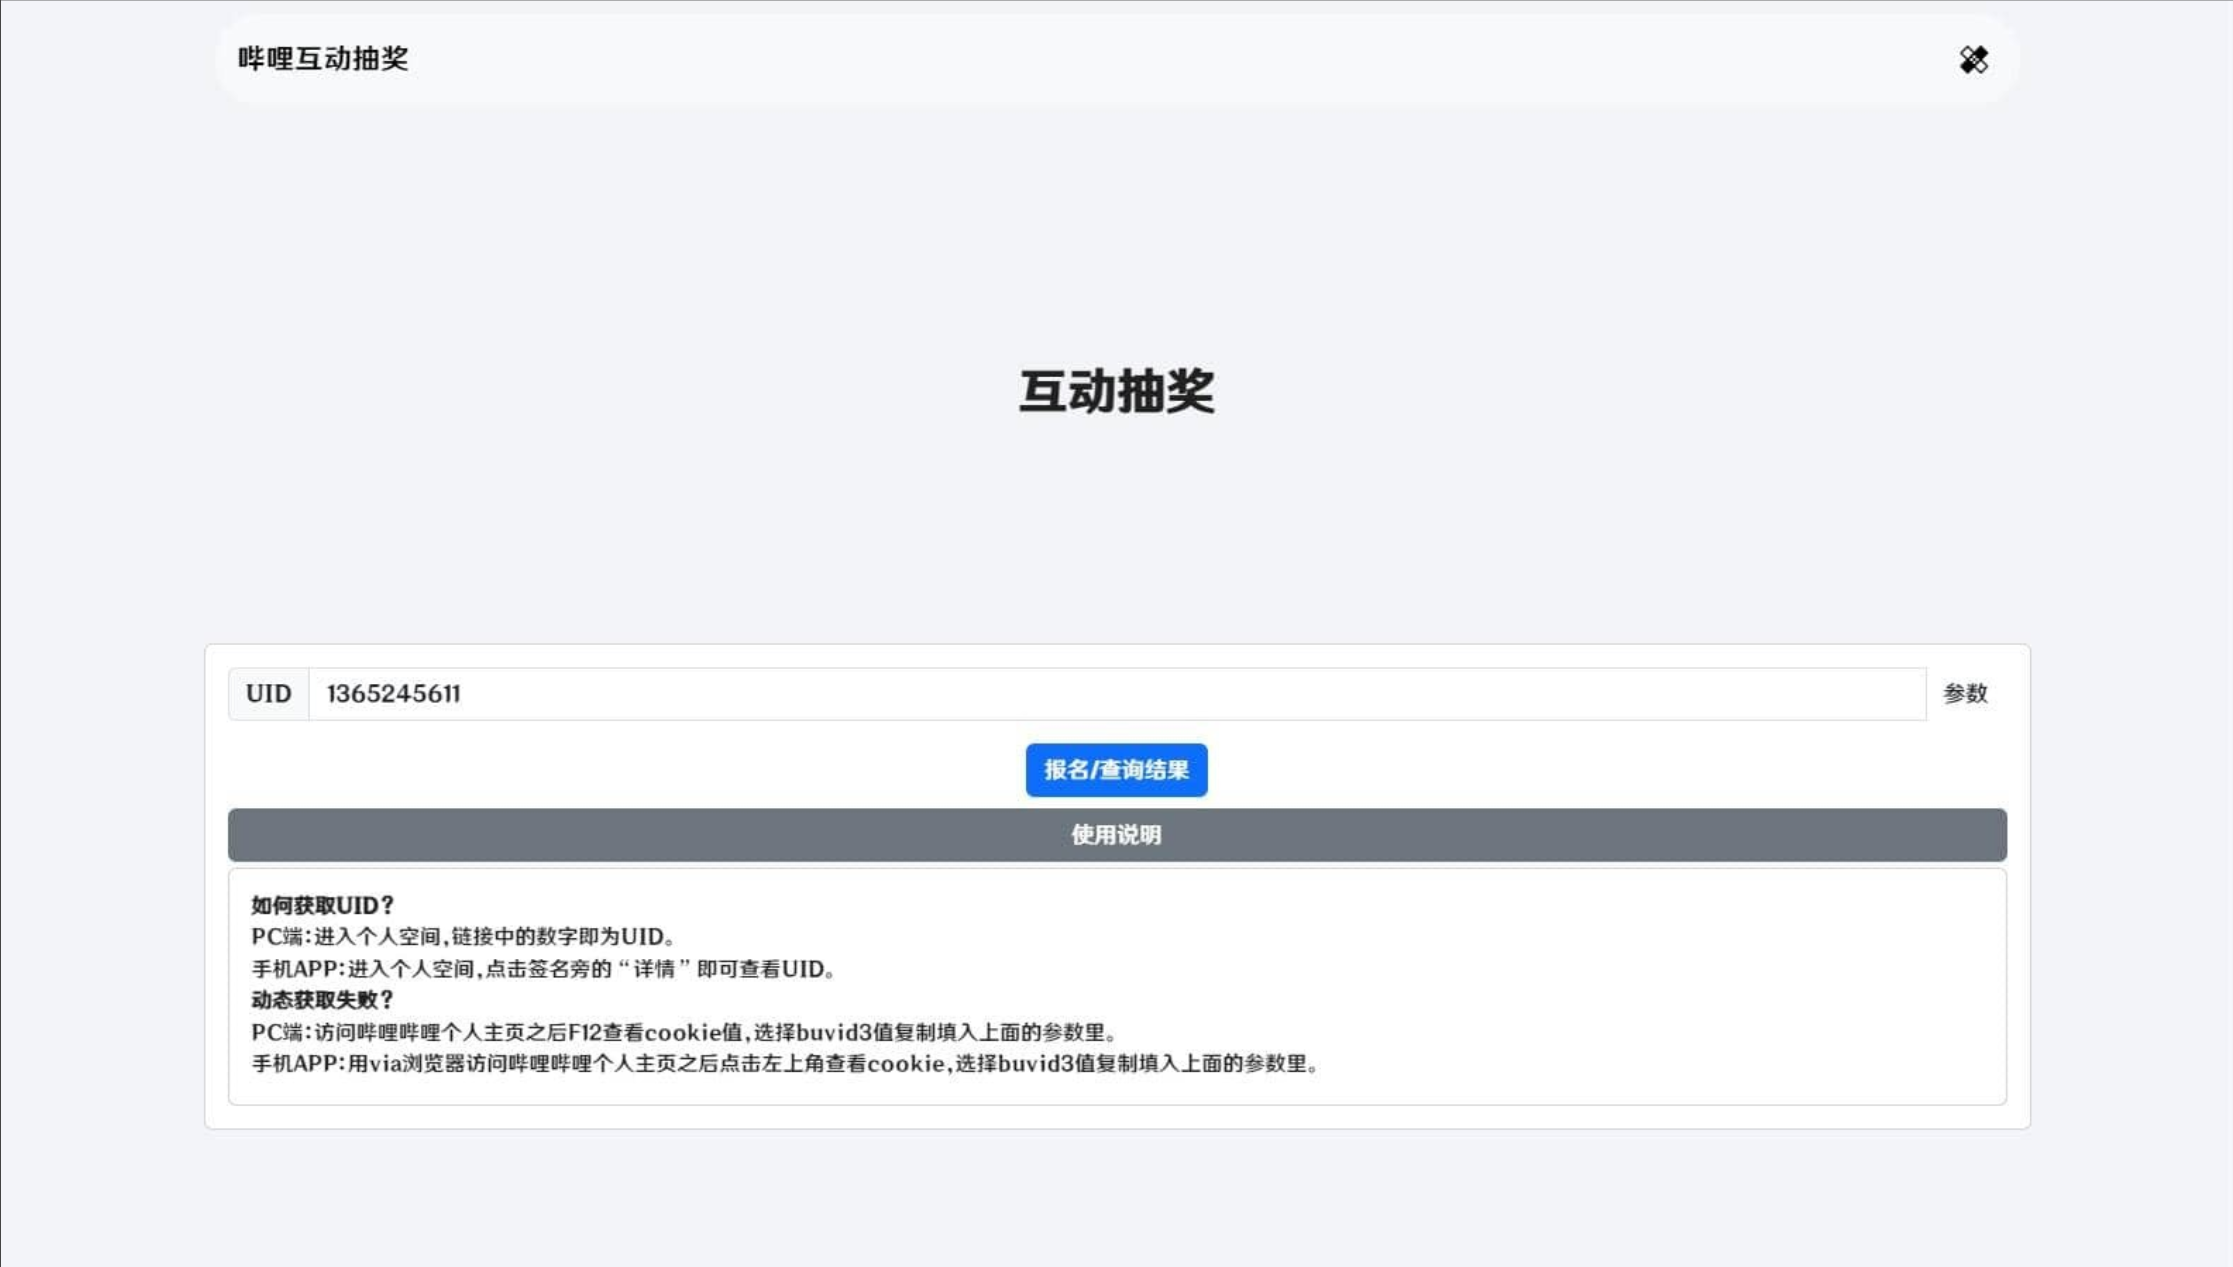2233x1267 pixels.
Task: Focus the UID number input field
Action: pyautogui.click(x=1000, y=694)
